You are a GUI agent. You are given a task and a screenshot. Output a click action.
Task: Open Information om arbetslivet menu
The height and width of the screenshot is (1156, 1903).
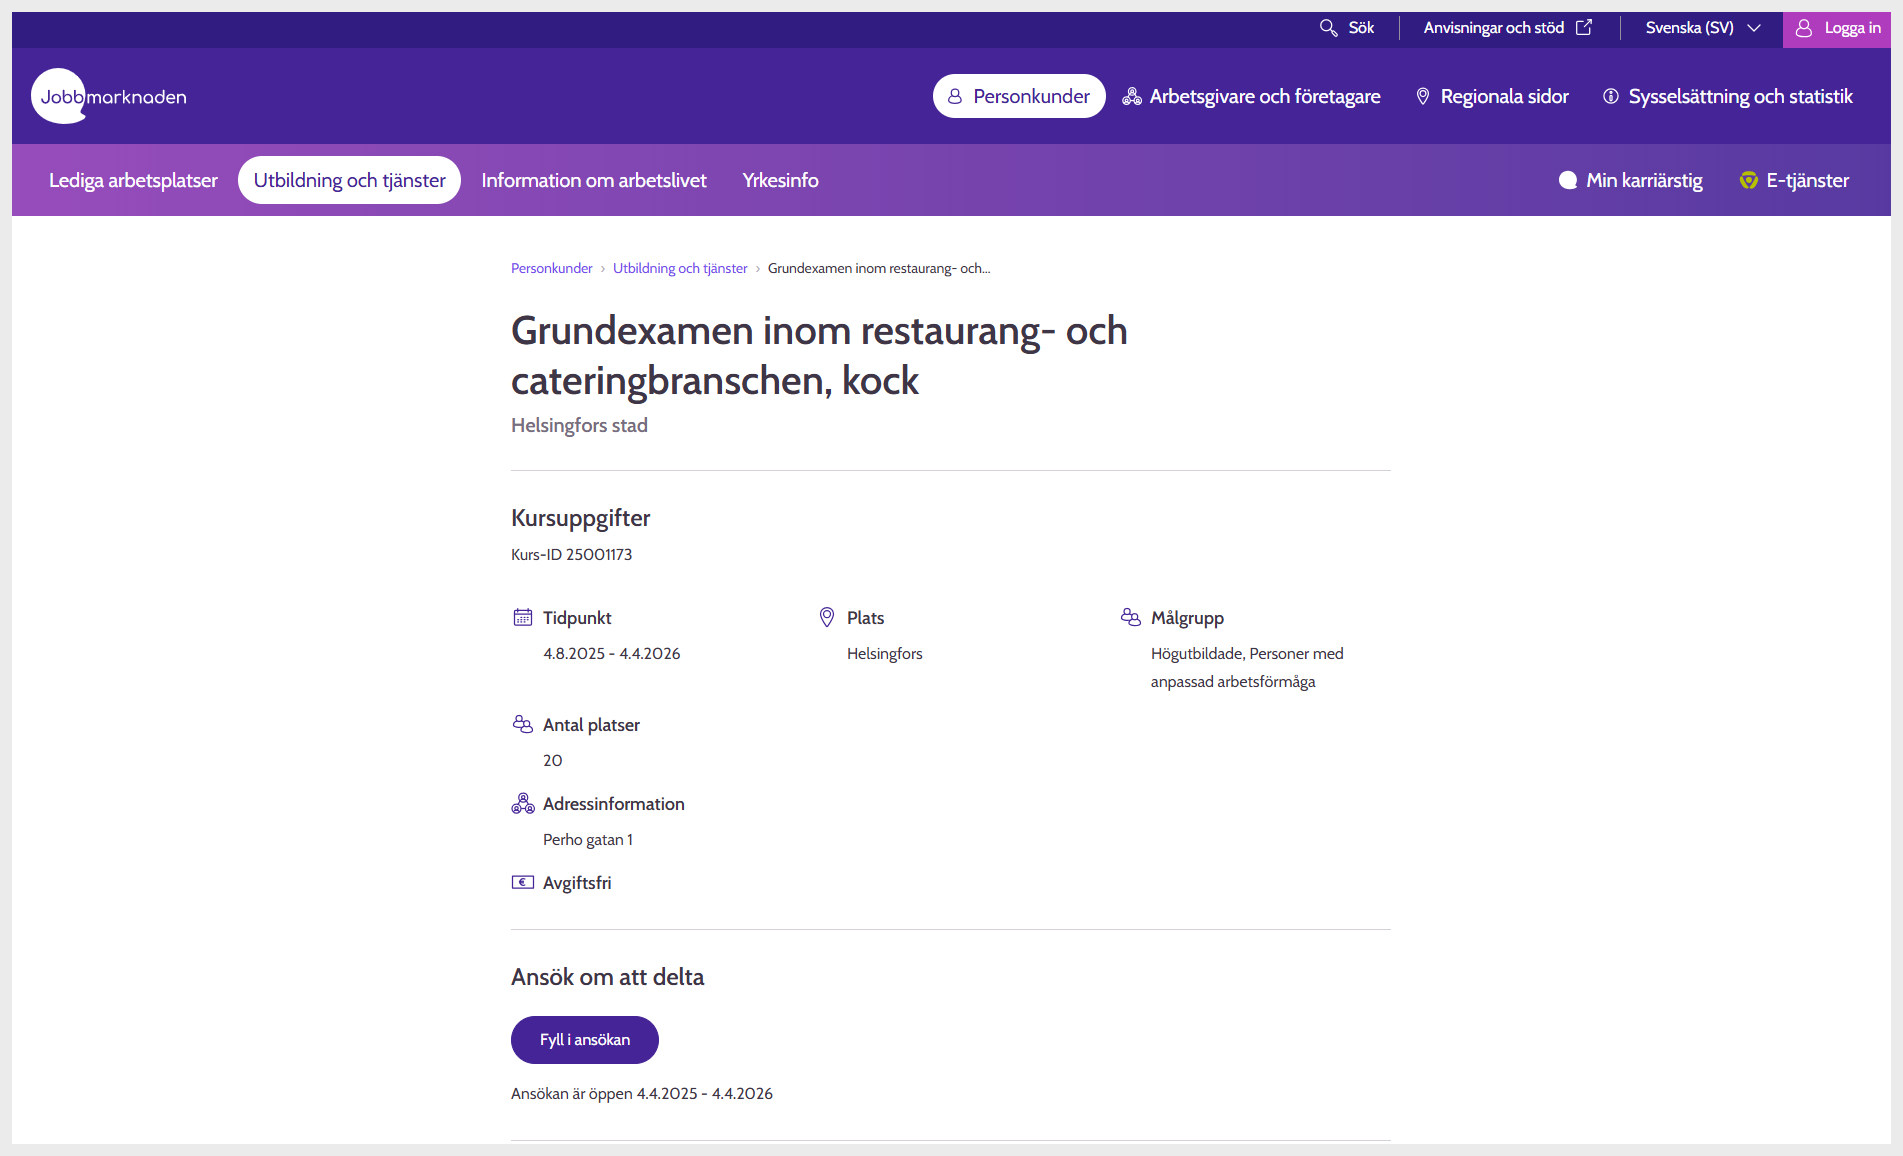click(x=594, y=180)
